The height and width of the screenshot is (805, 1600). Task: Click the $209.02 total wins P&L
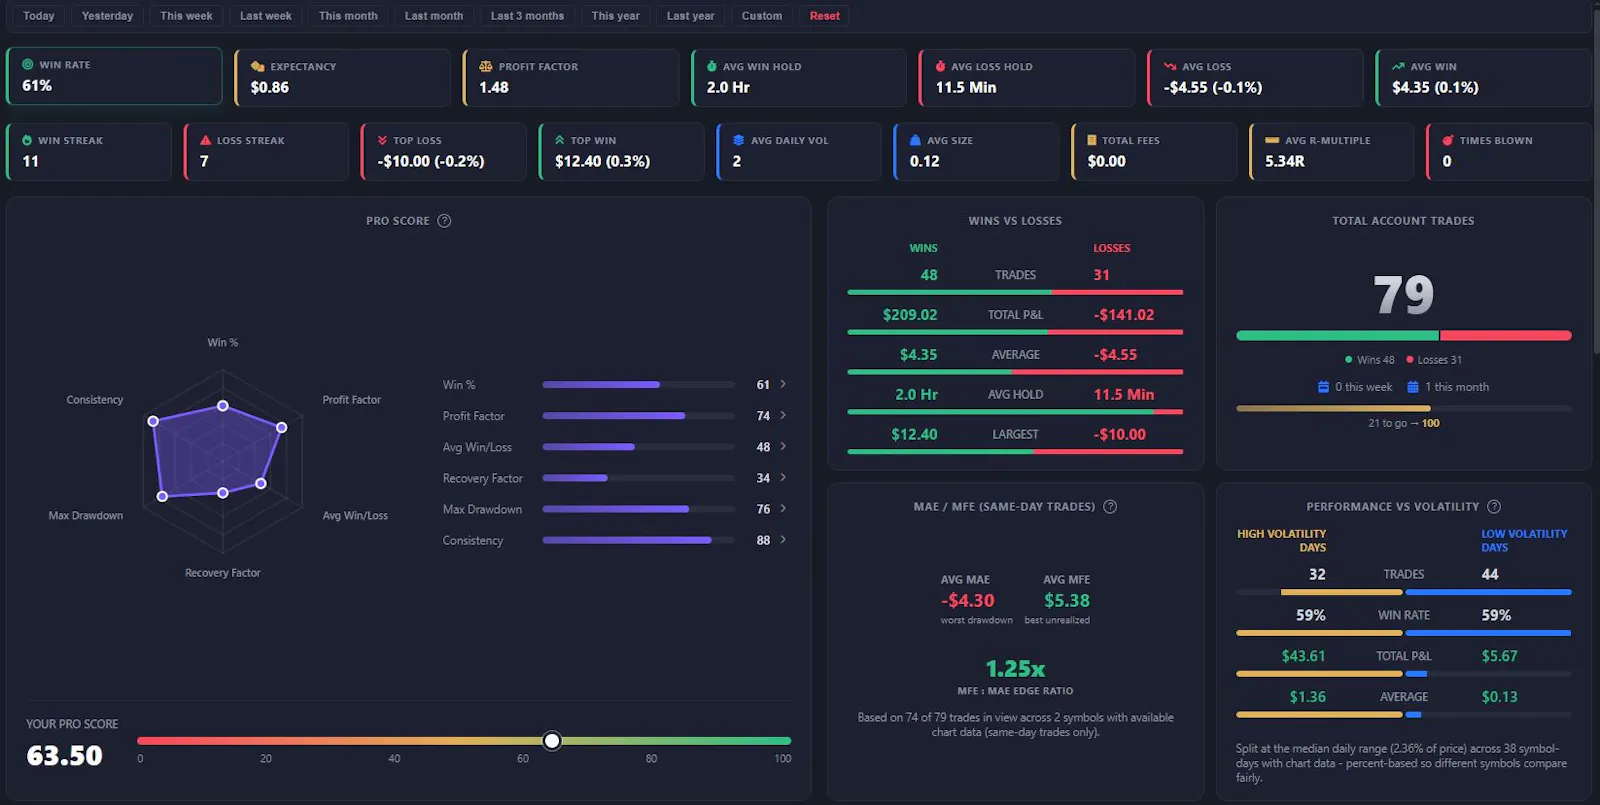click(910, 314)
